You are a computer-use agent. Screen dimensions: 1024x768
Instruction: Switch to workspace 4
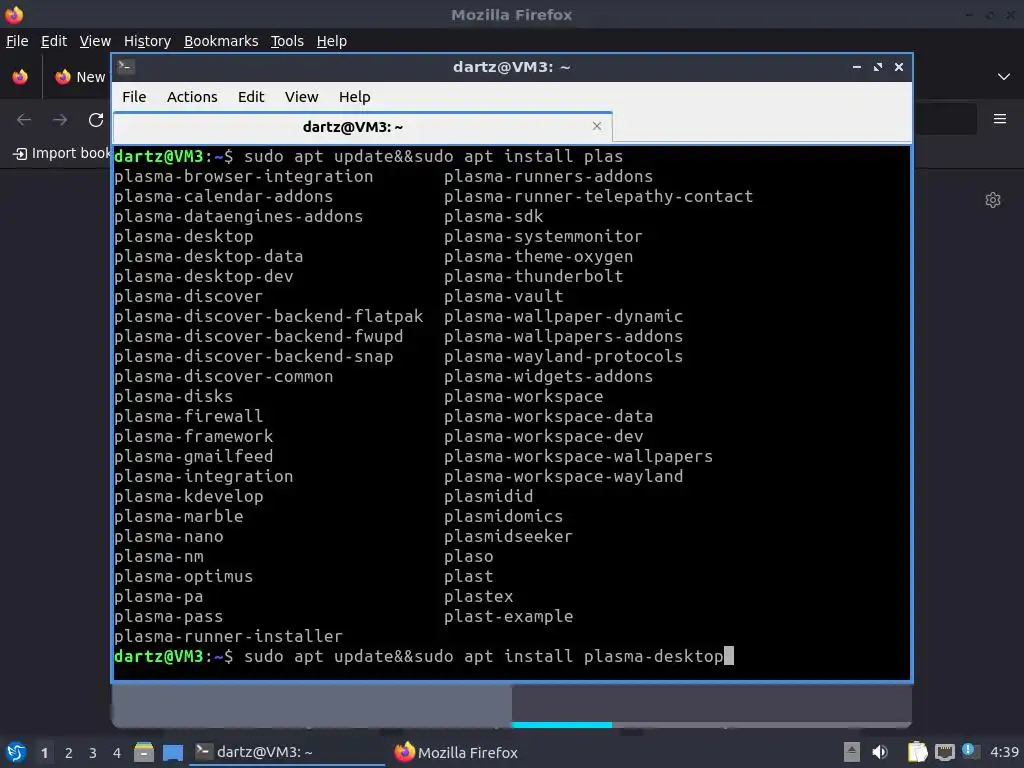click(117, 753)
